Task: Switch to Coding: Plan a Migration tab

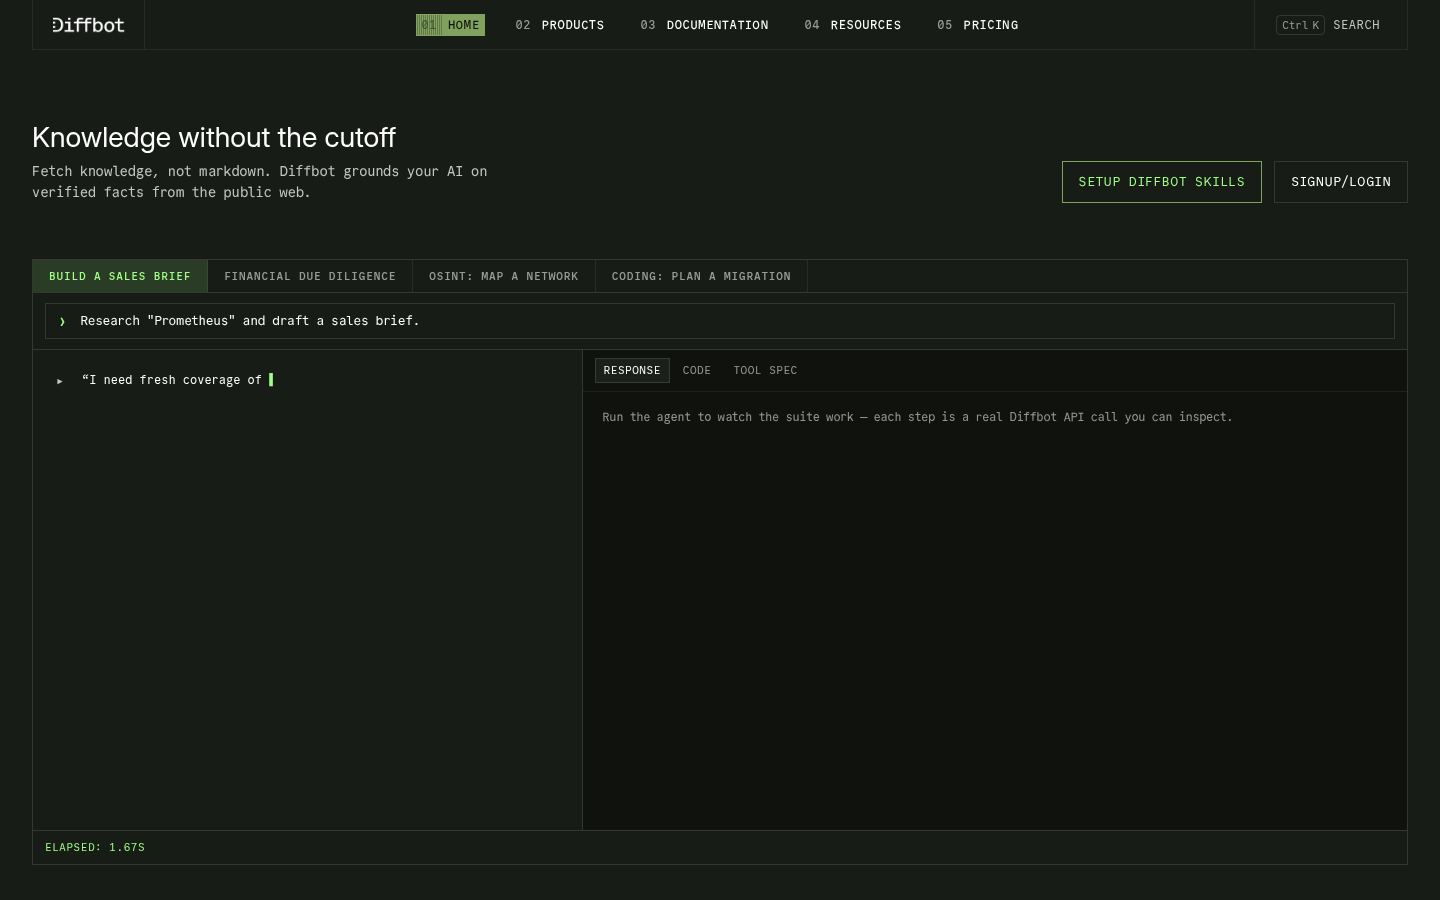Action: click(x=701, y=276)
